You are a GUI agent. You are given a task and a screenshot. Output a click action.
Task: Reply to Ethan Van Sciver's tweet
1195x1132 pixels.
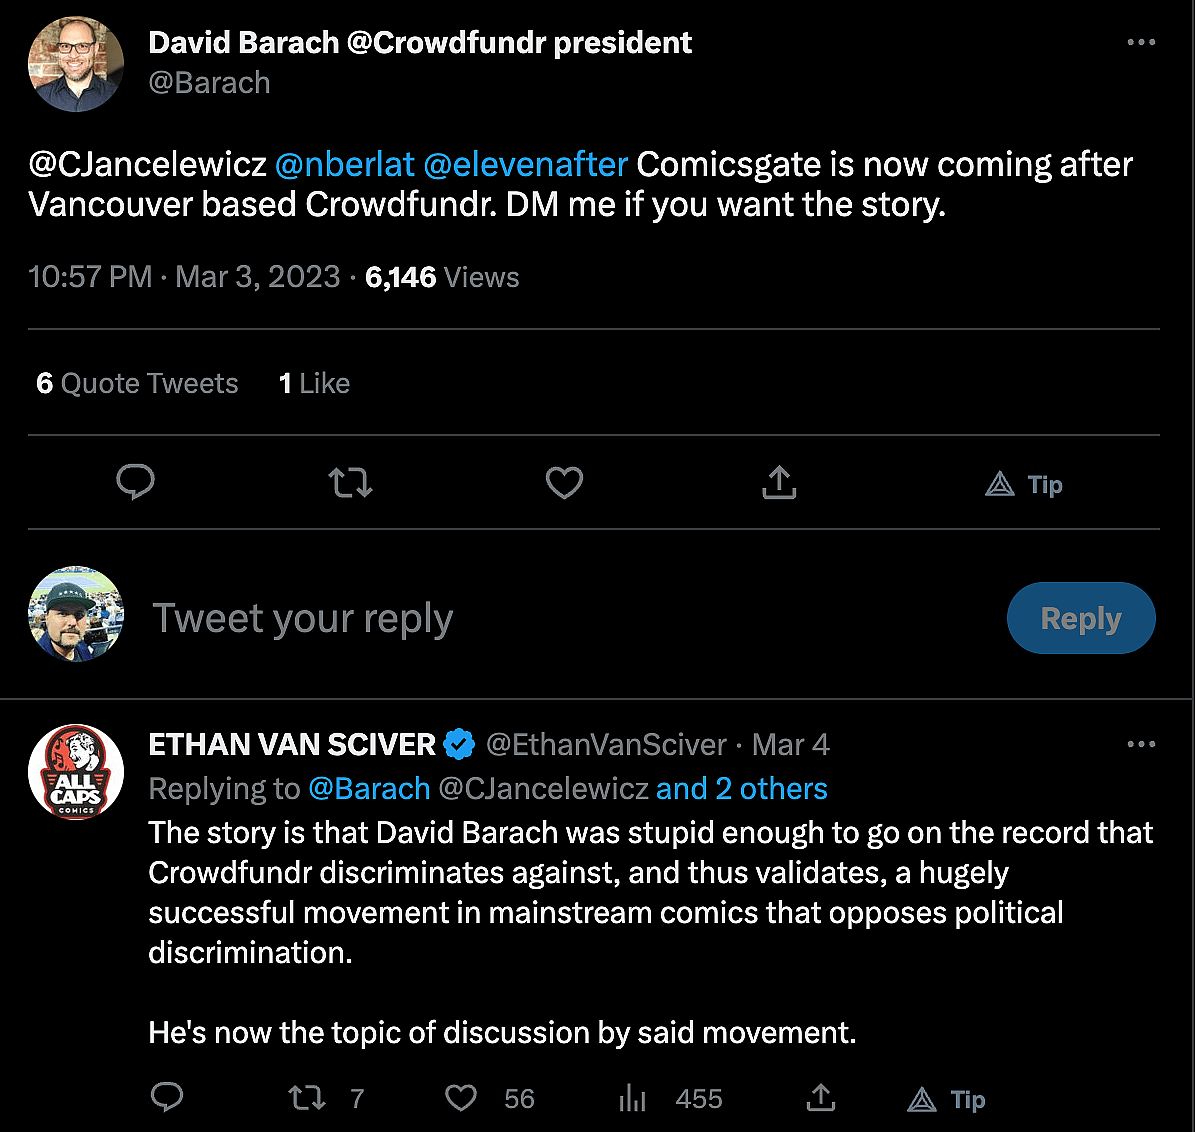click(167, 1098)
